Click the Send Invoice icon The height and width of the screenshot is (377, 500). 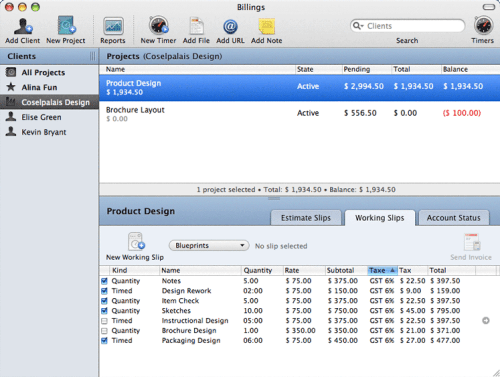pyautogui.click(x=472, y=242)
